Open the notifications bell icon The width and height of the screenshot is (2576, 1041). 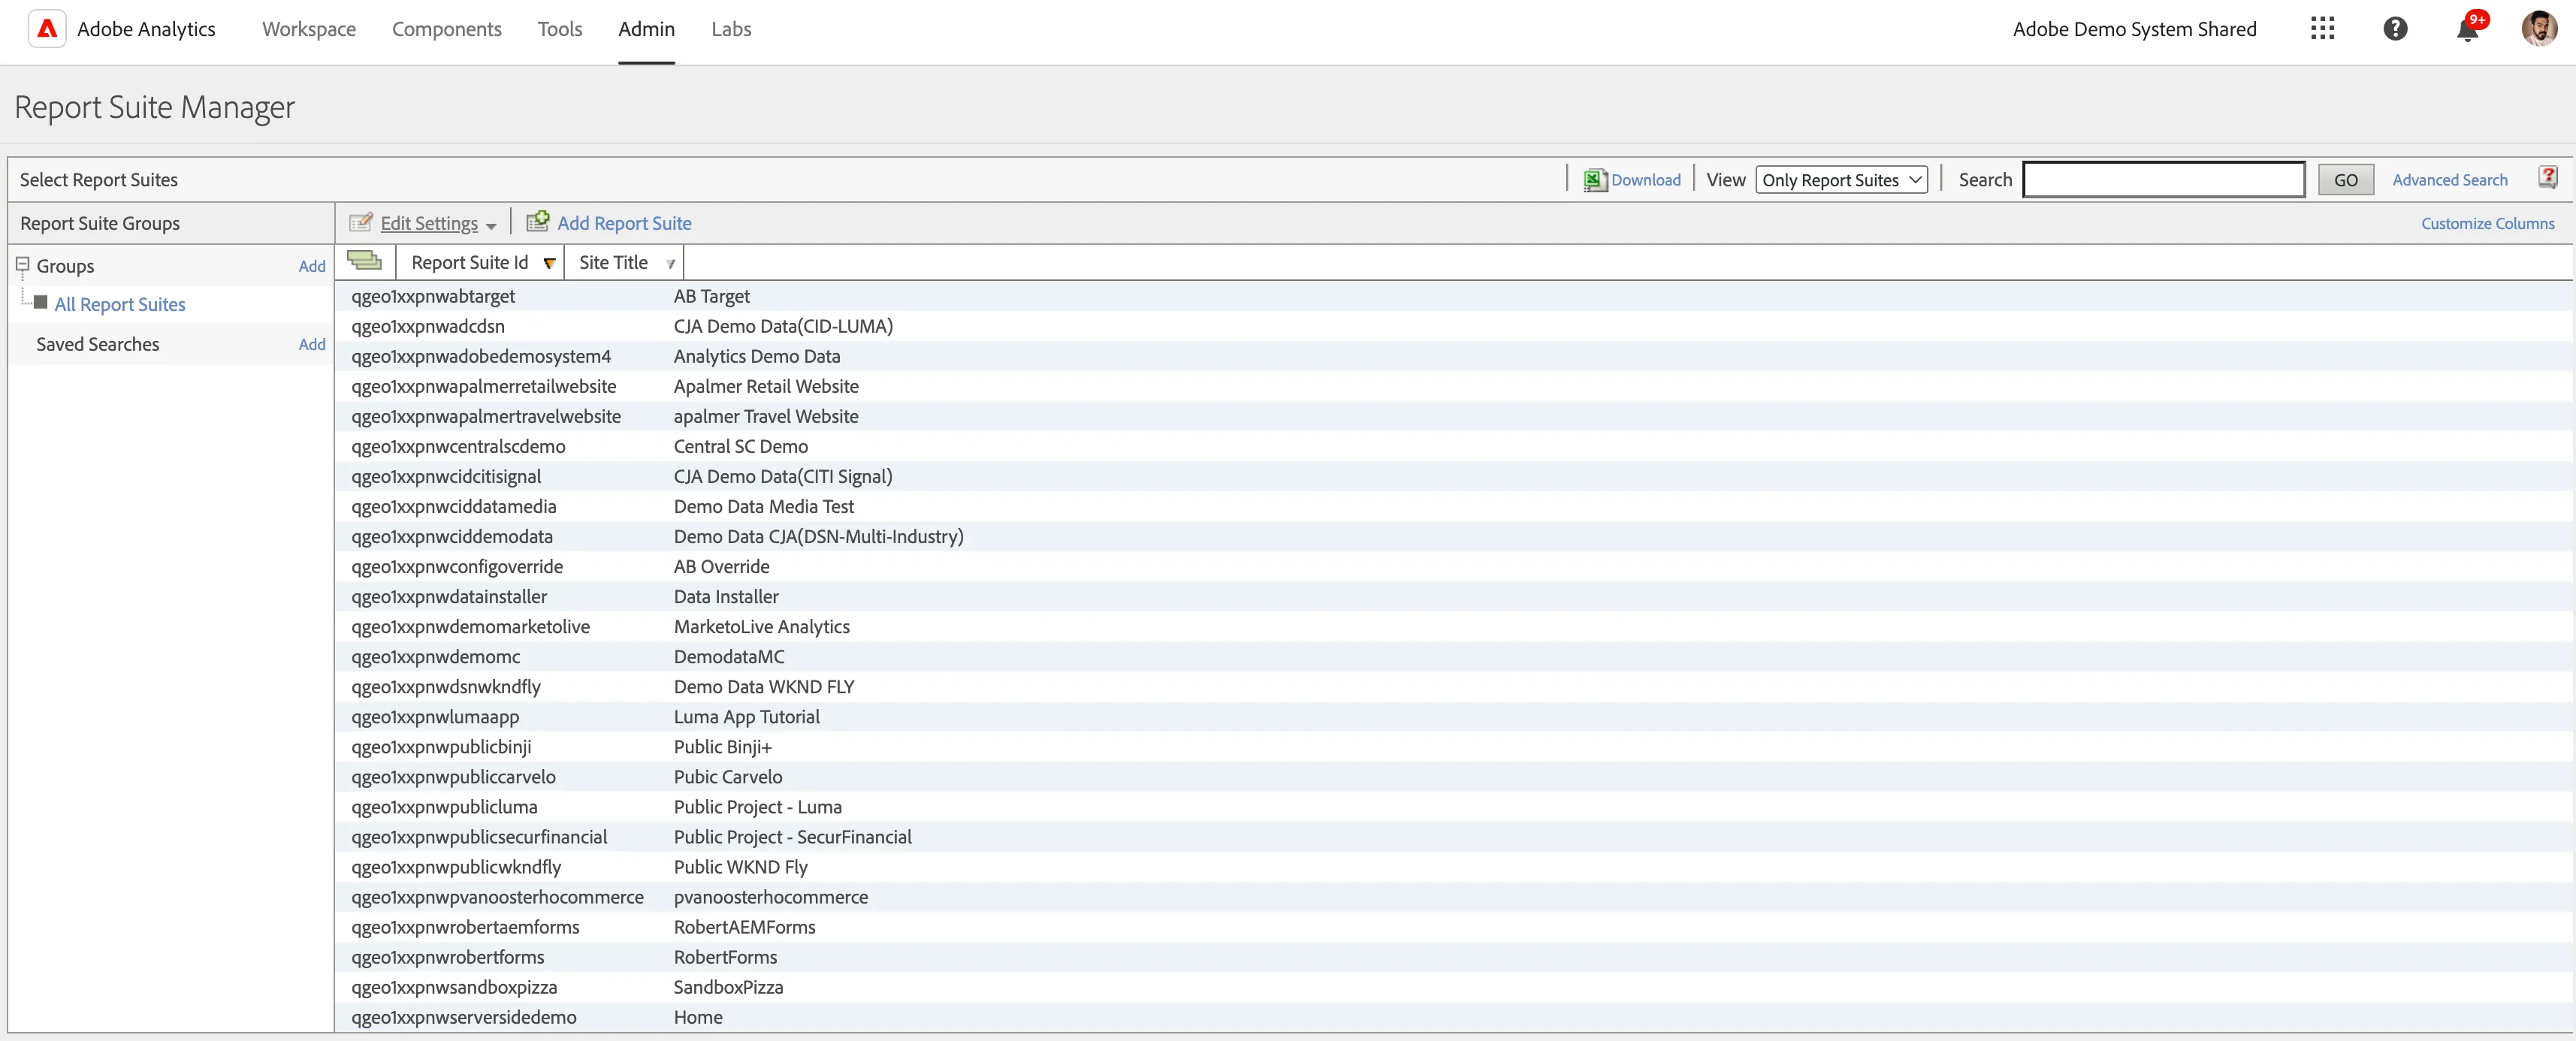pos(2467,29)
